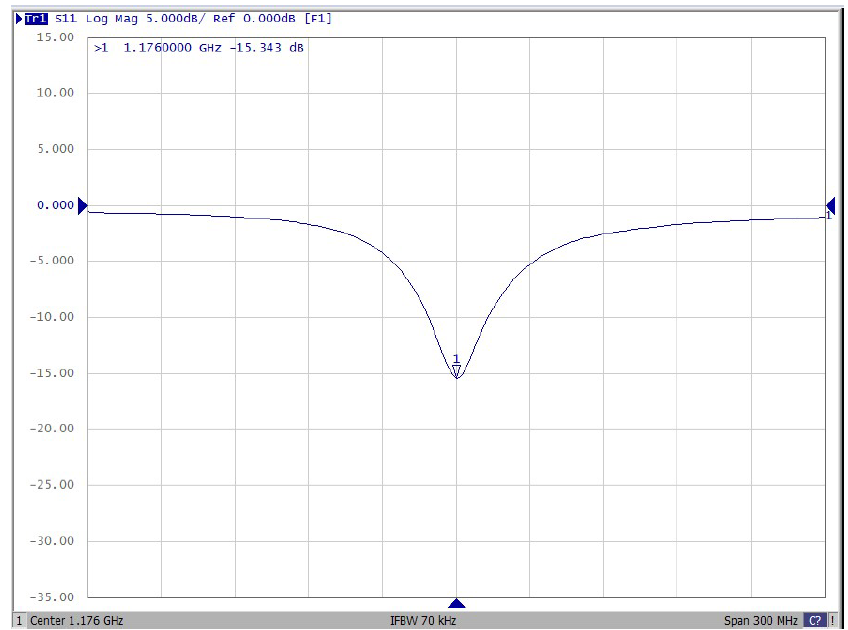
Task: Select the Tr1 trace label
Action: pos(36,18)
